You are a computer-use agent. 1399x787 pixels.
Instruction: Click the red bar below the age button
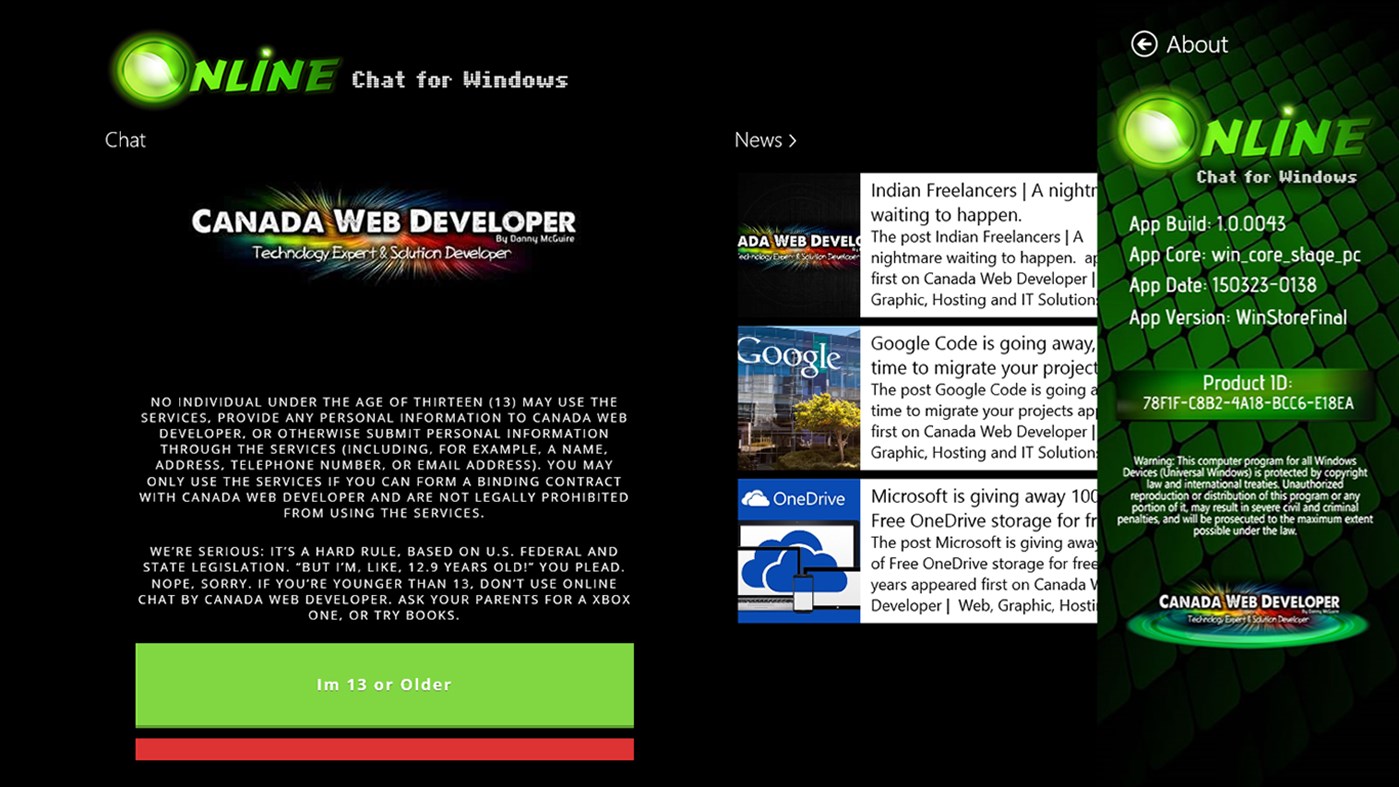point(384,749)
